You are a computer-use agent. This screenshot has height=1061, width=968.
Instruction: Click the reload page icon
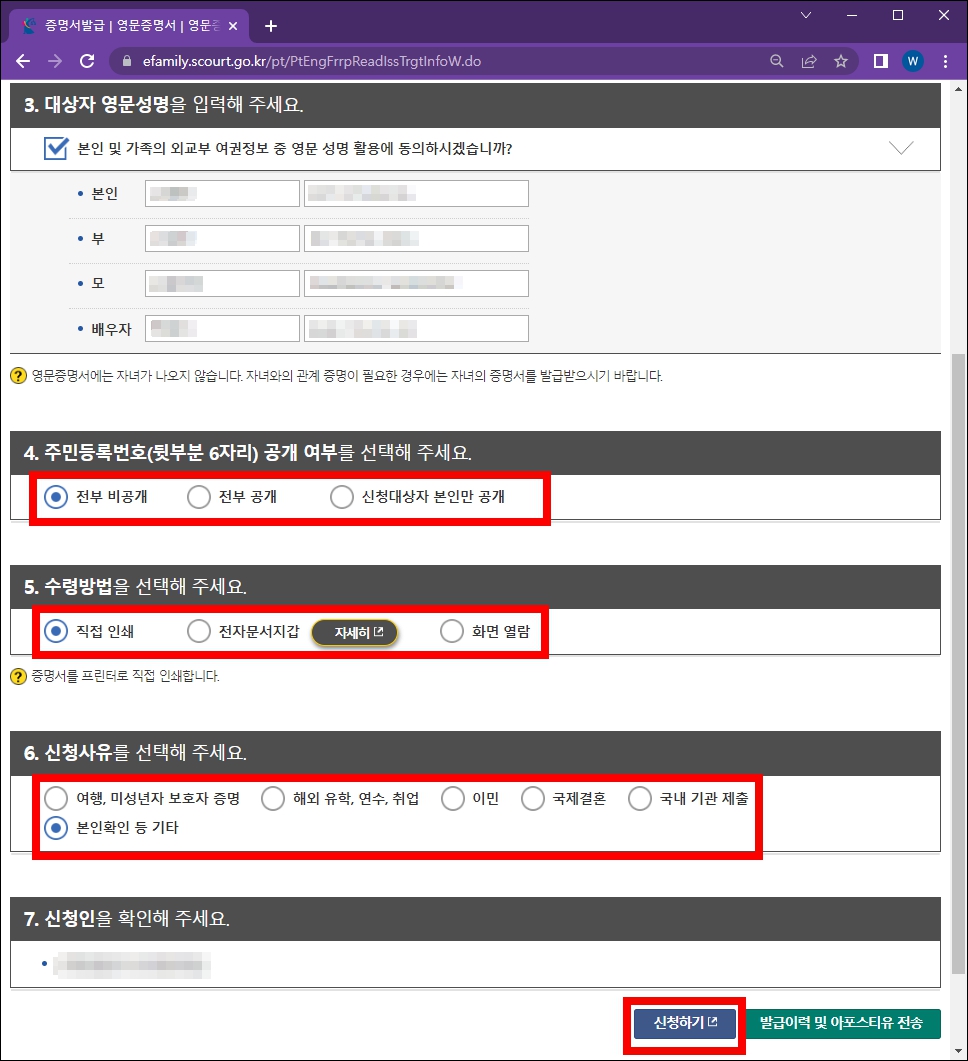point(86,60)
